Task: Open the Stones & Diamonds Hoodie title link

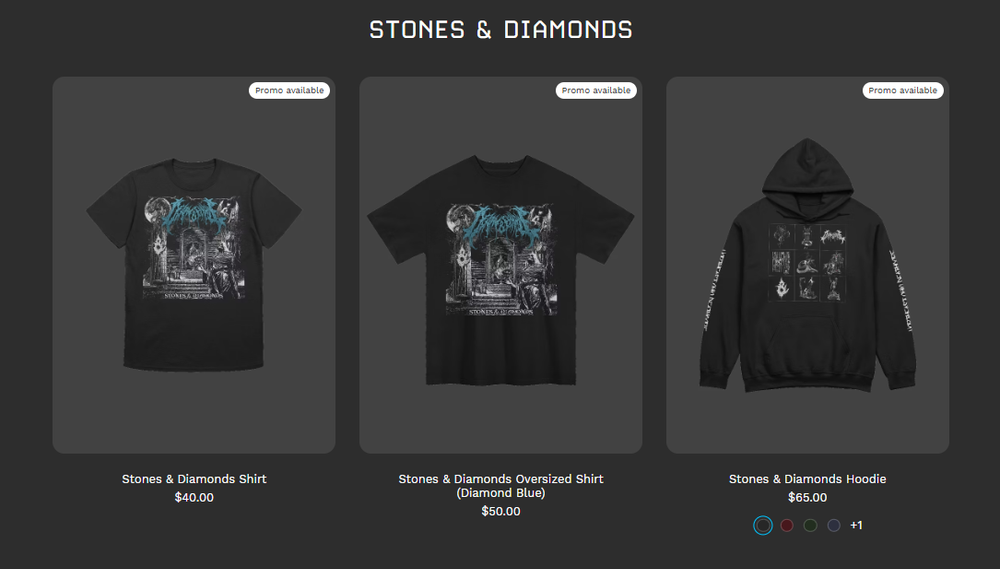Action: [807, 479]
